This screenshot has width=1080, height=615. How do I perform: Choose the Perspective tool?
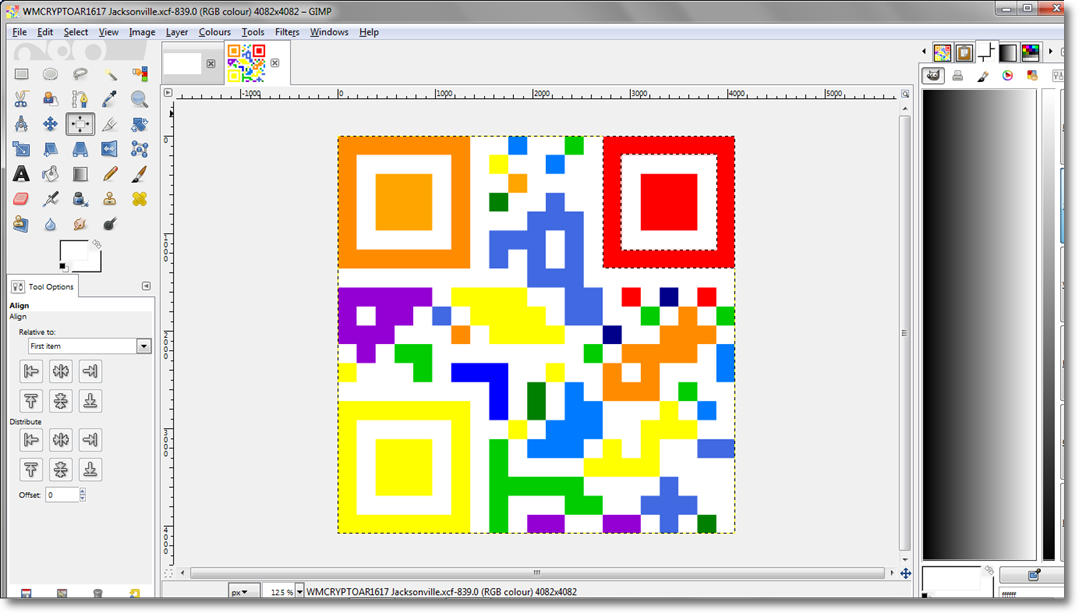tap(80, 149)
